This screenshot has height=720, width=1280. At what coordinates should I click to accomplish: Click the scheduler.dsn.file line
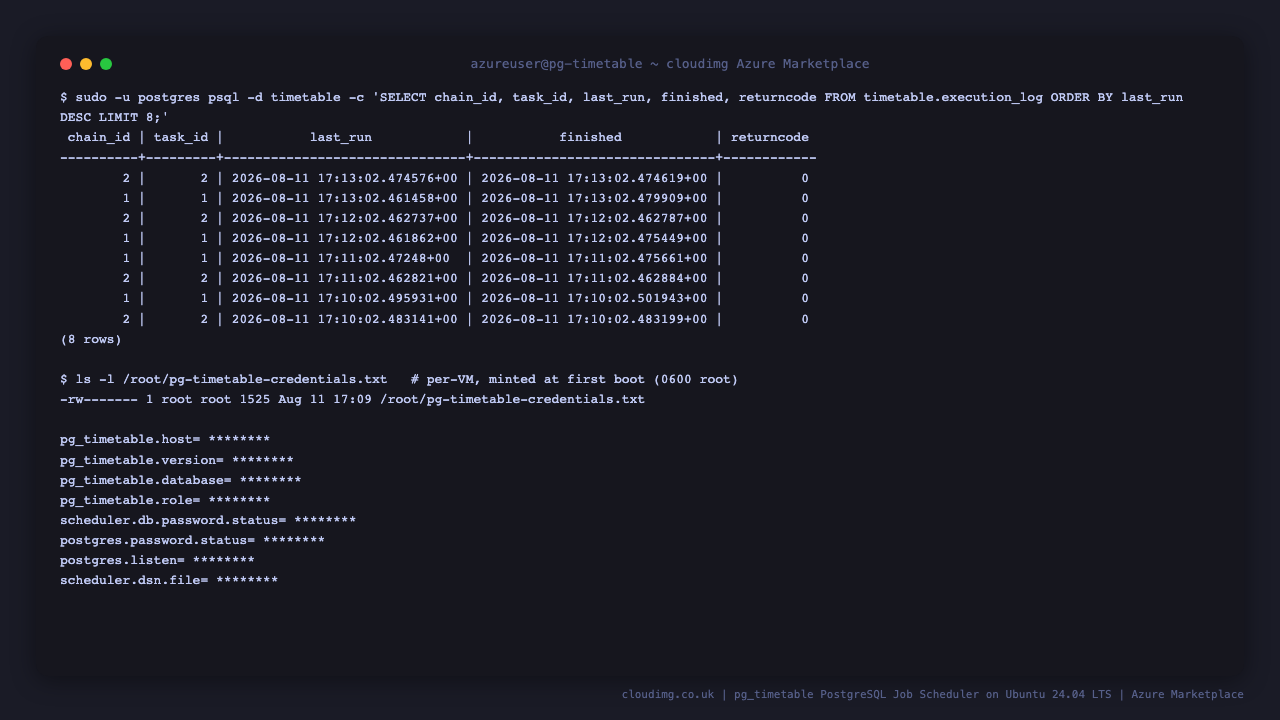(169, 580)
